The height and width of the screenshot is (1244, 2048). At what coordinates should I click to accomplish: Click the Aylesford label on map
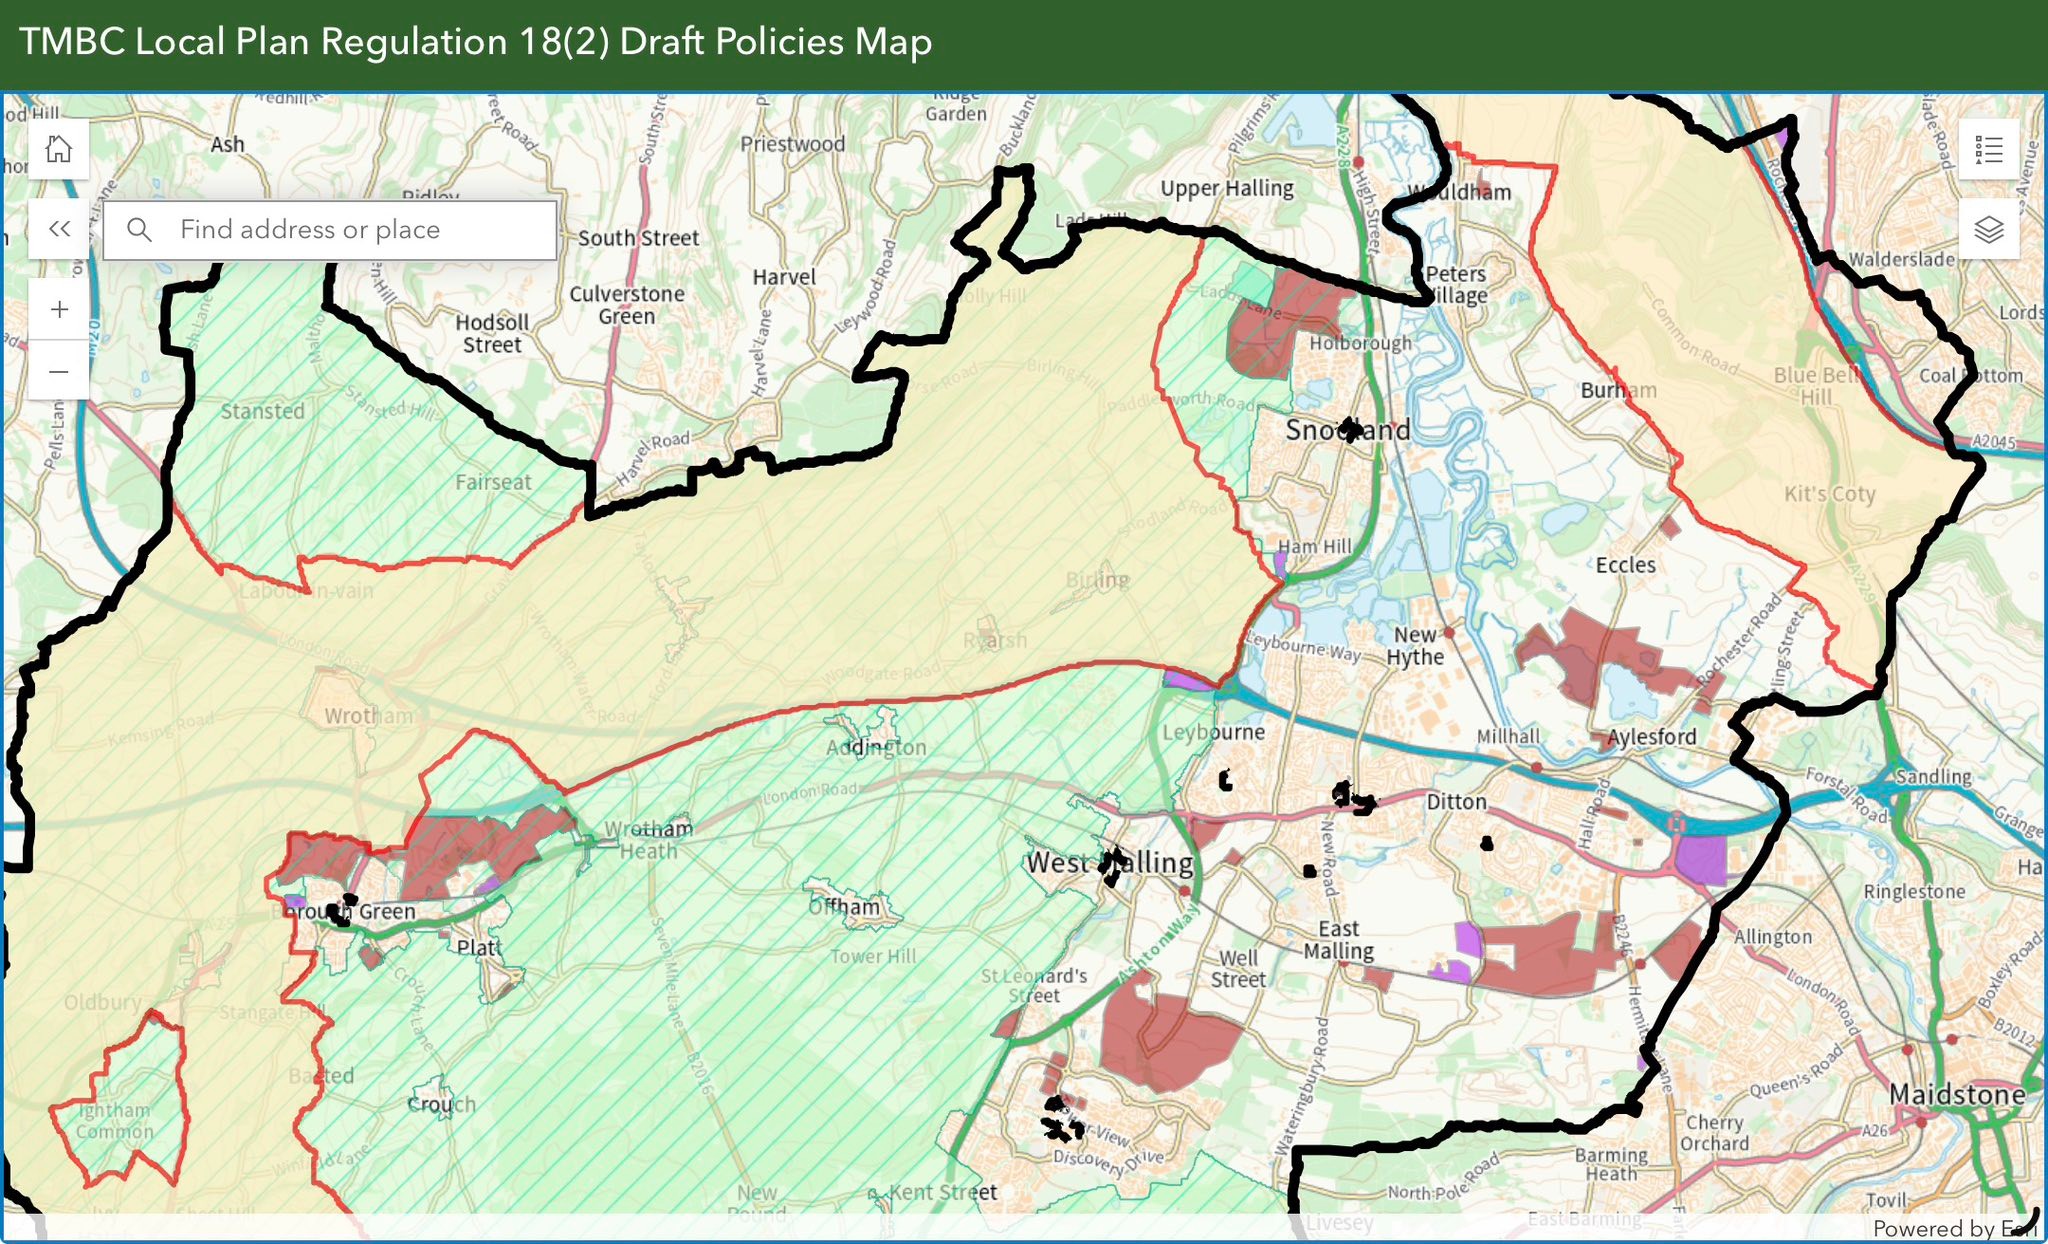pyautogui.click(x=1652, y=737)
